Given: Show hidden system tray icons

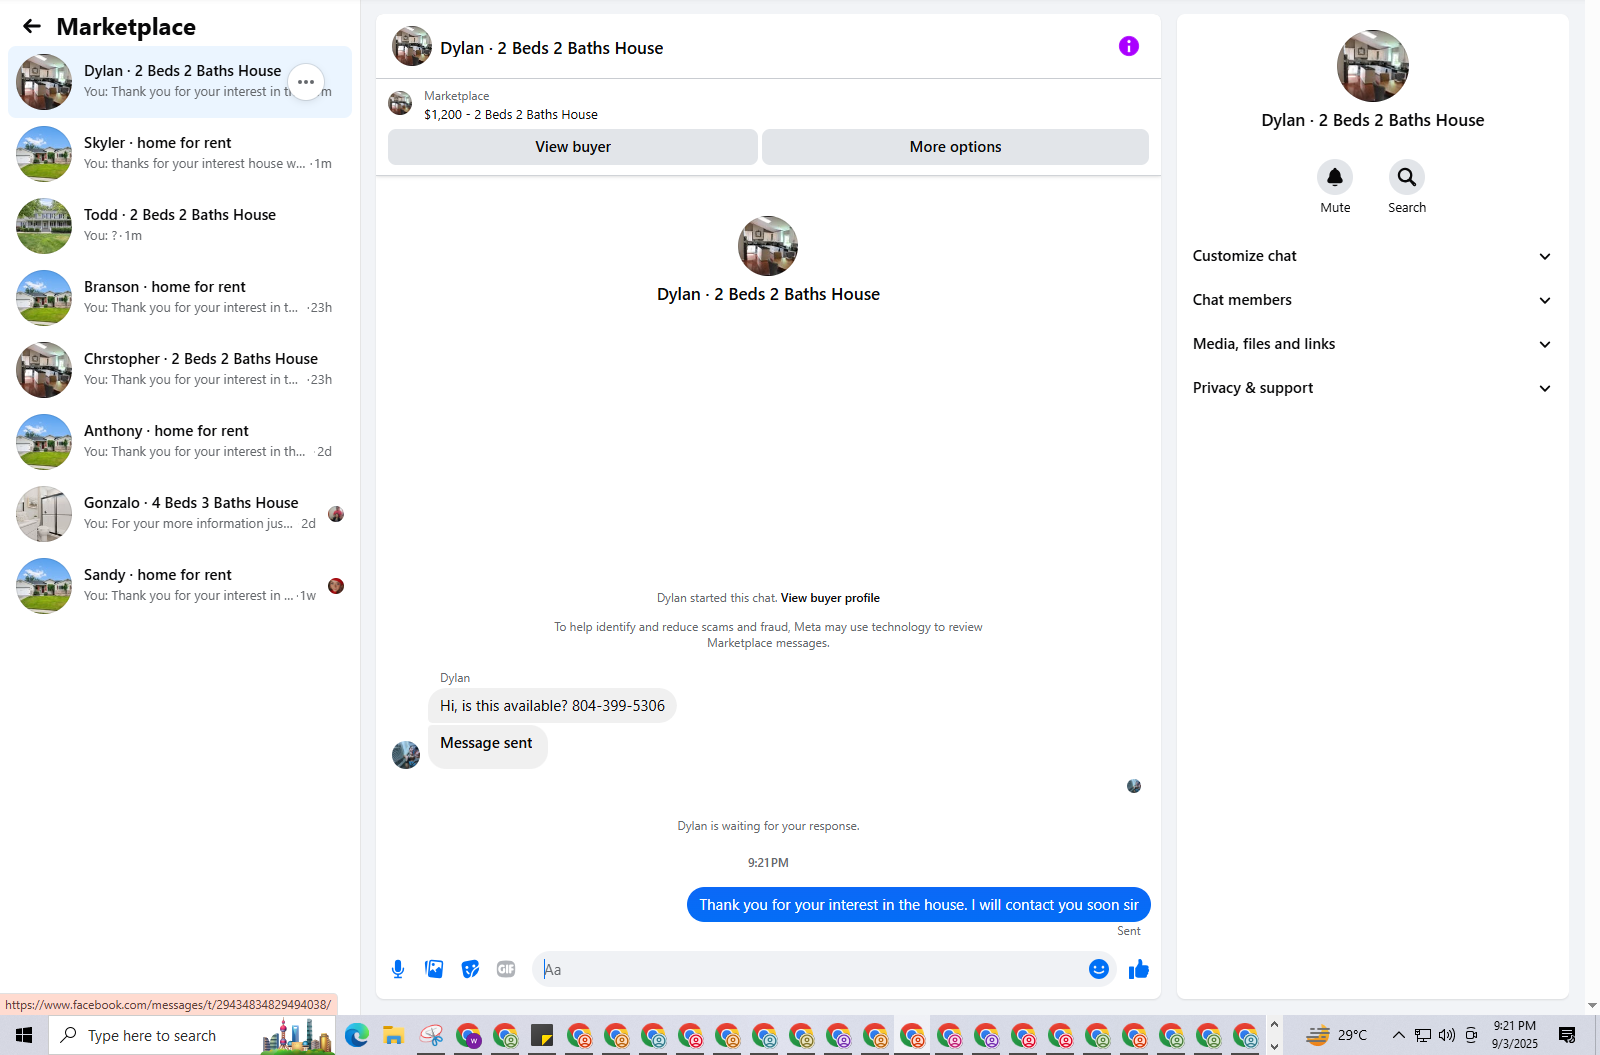Looking at the screenshot, I should coord(1399,1035).
